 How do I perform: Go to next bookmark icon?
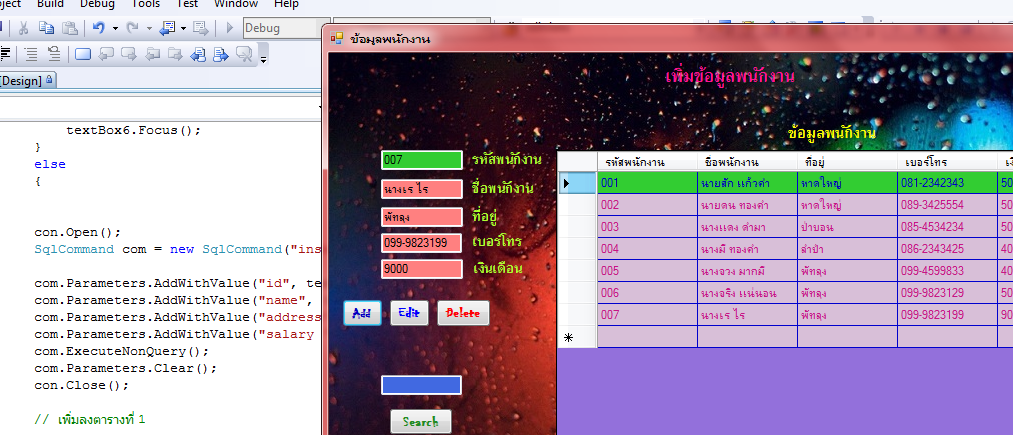coord(129,54)
